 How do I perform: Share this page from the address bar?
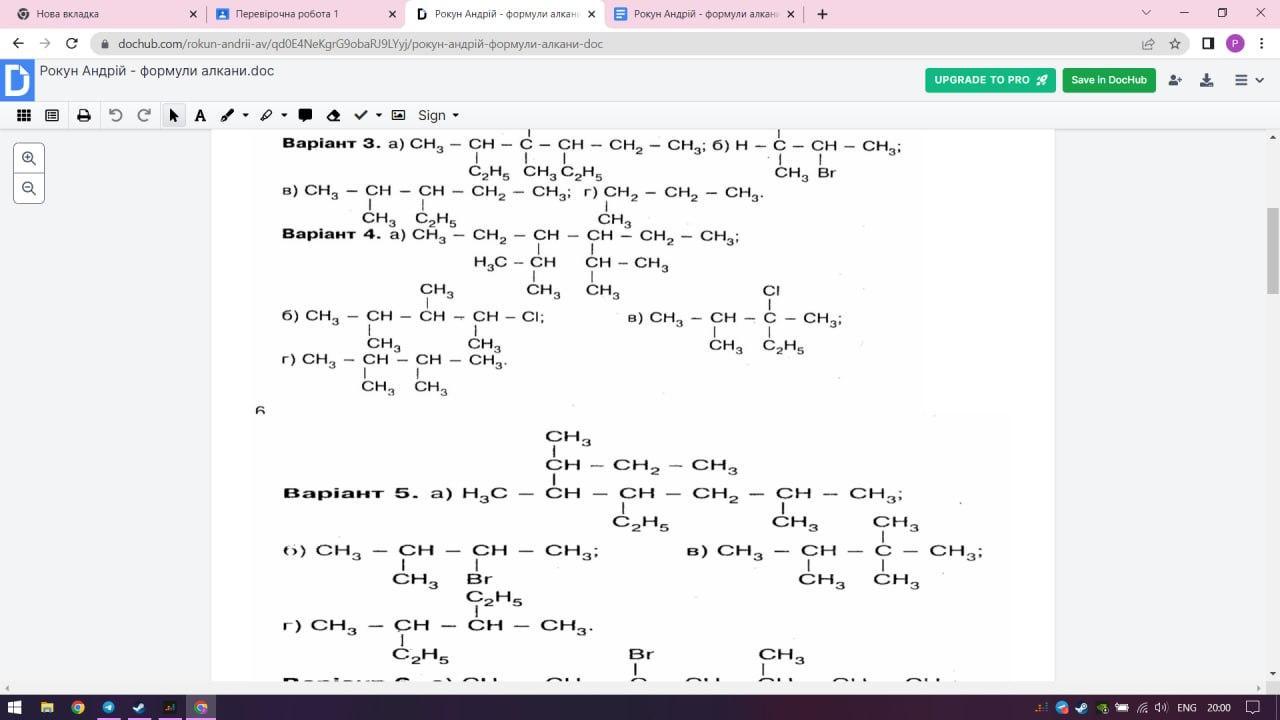[x=1148, y=44]
